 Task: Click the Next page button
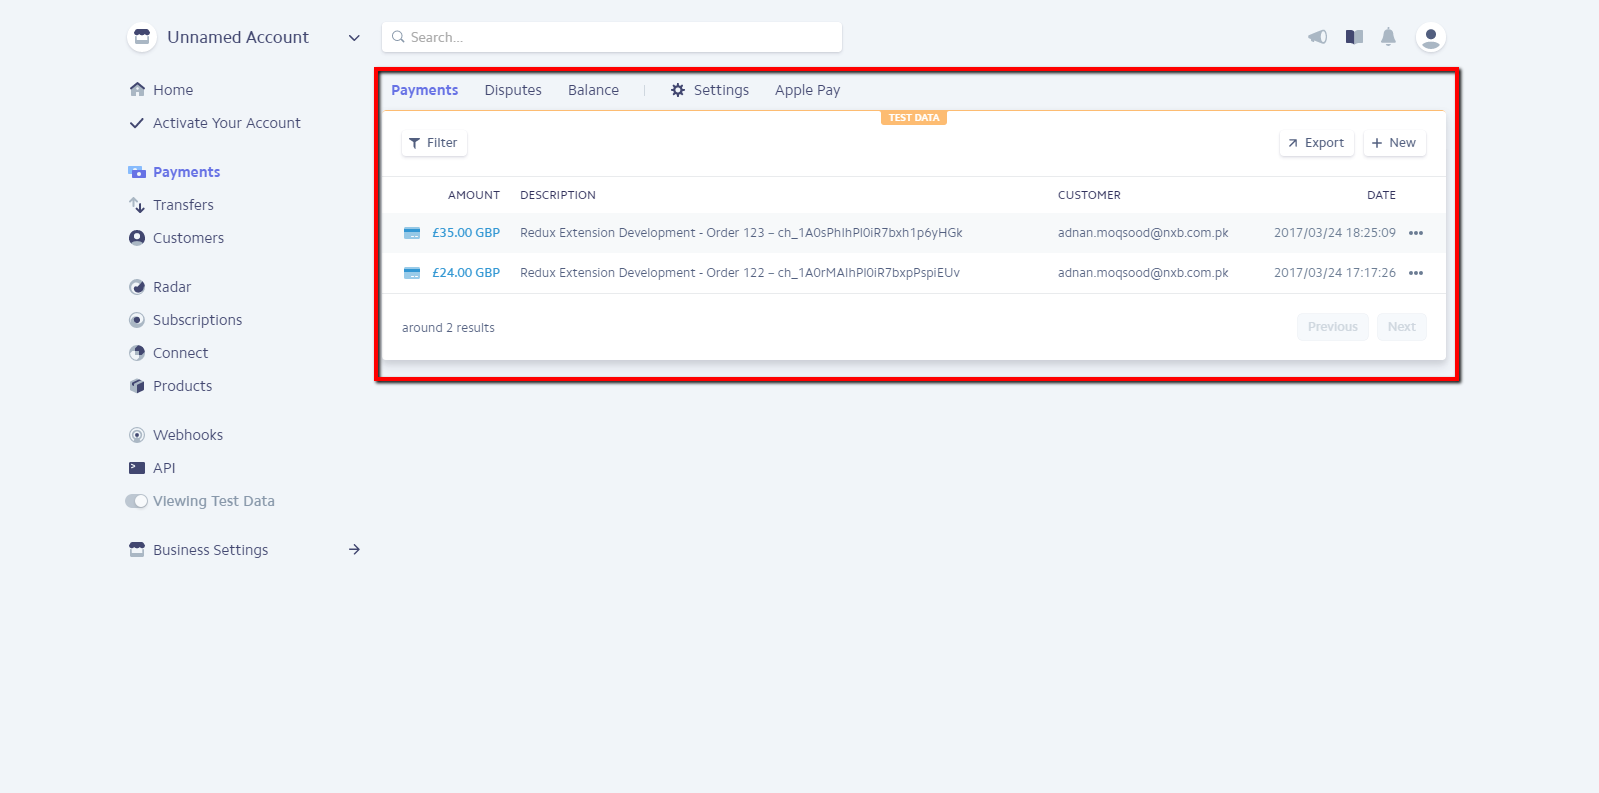click(1401, 327)
